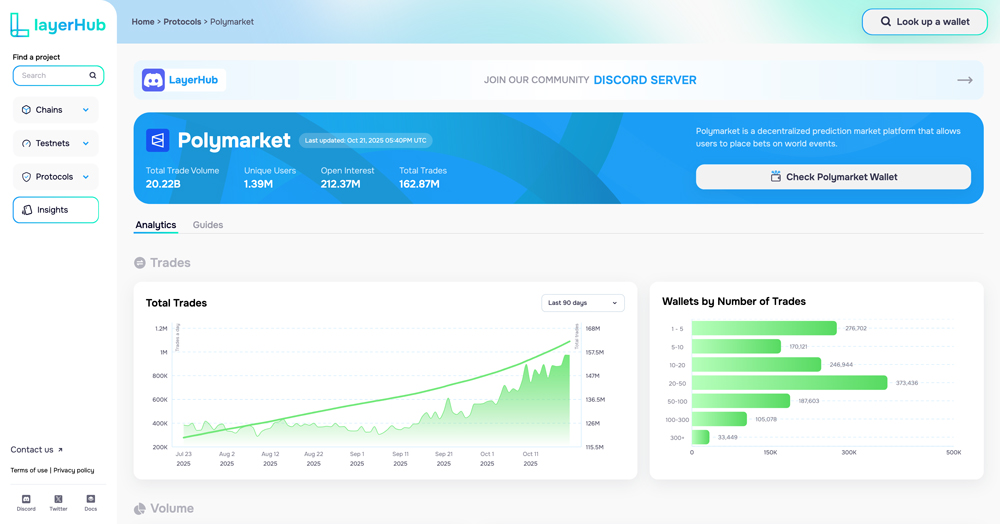Click the Insights icon
The height and width of the screenshot is (524, 1000).
pos(27,210)
